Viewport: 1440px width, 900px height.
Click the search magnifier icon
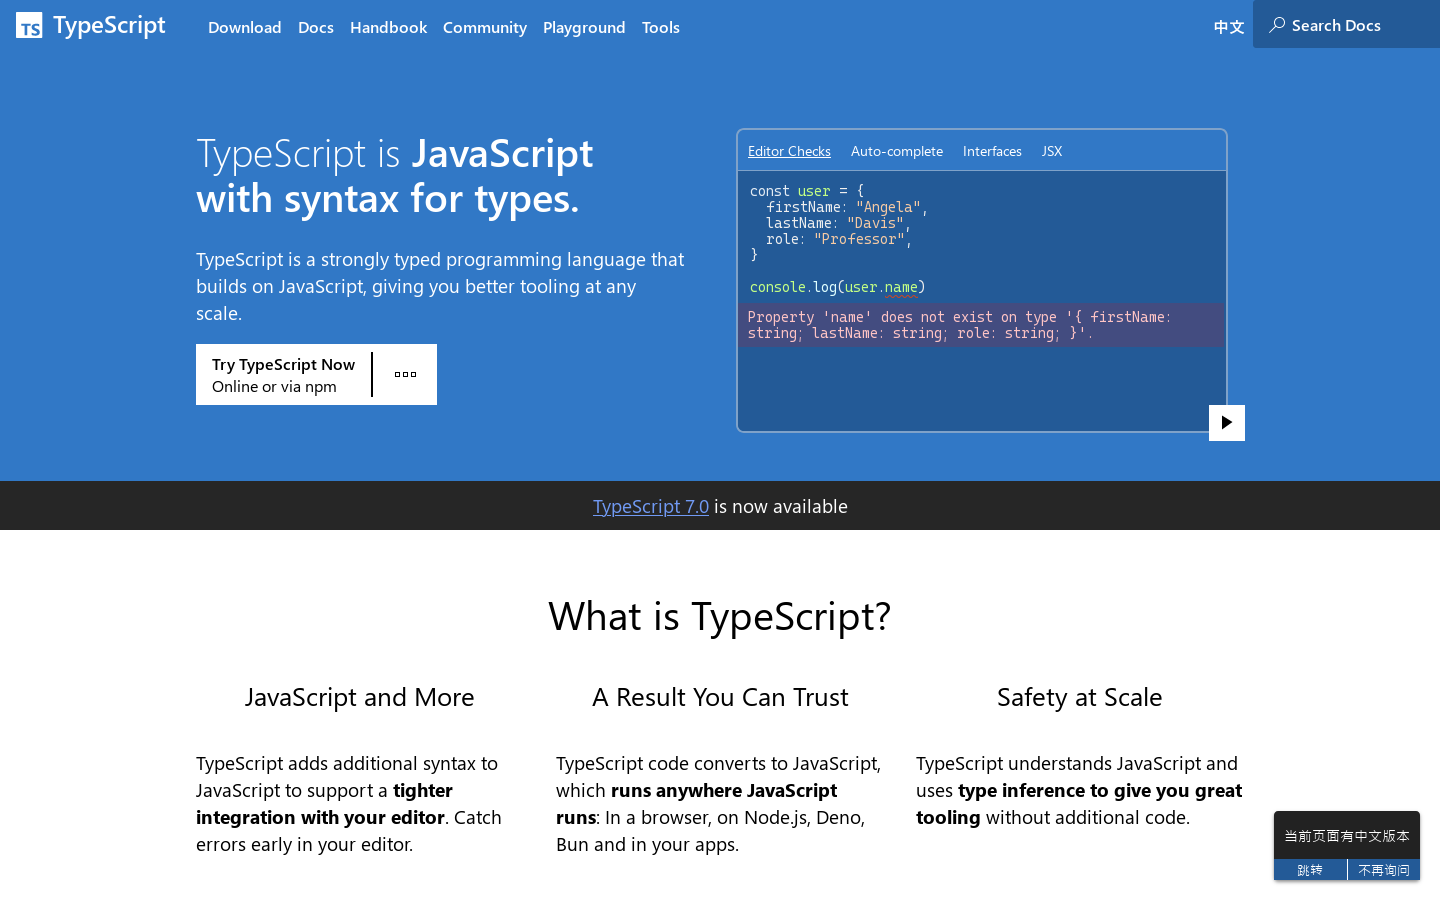(x=1277, y=25)
